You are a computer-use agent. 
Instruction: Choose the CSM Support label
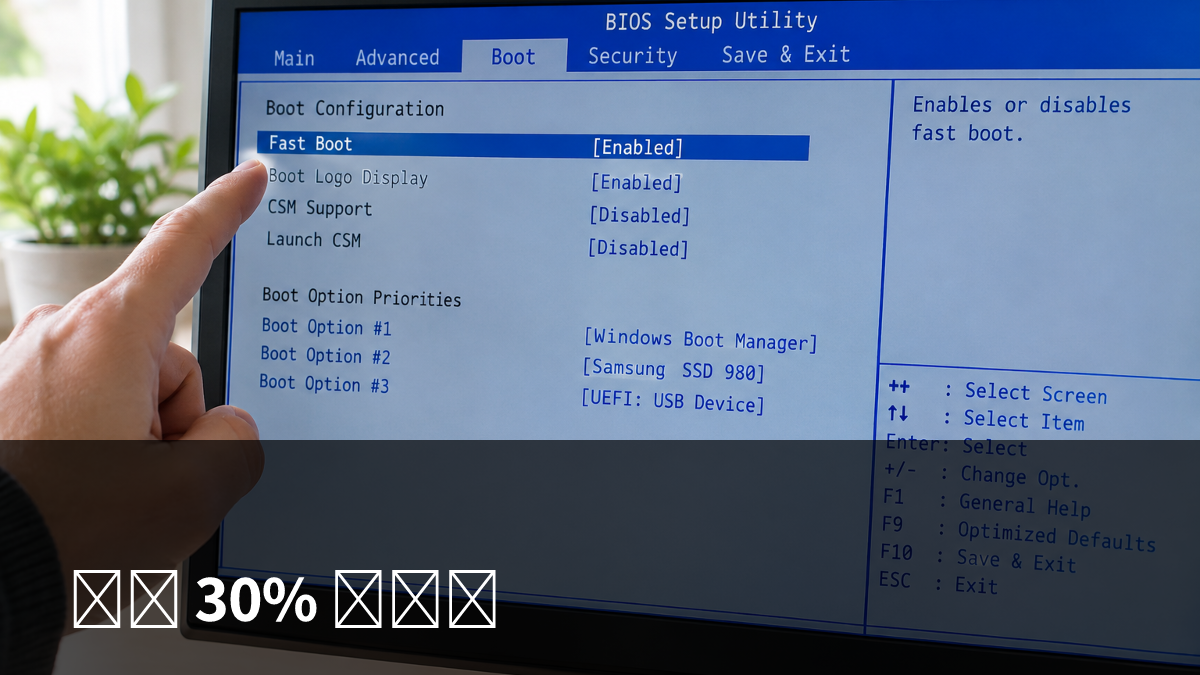pyautogui.click(x=319, y=208)
